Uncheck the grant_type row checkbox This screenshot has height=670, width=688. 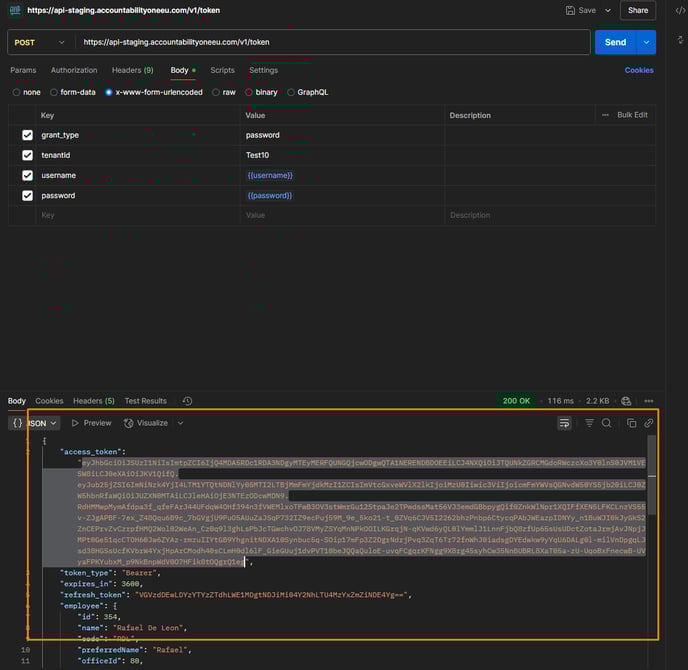click(27, 135)
